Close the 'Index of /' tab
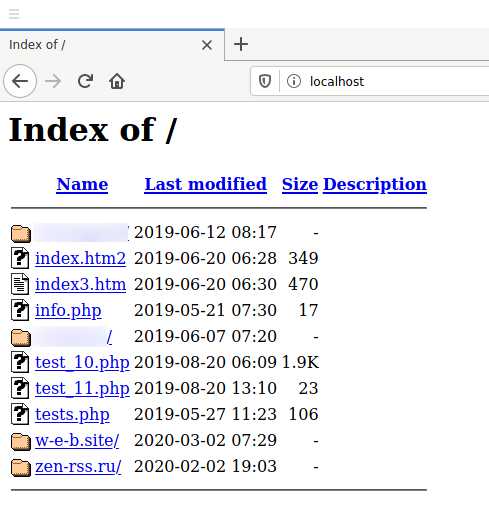The image size is (489, 509). tap(207, 45)
